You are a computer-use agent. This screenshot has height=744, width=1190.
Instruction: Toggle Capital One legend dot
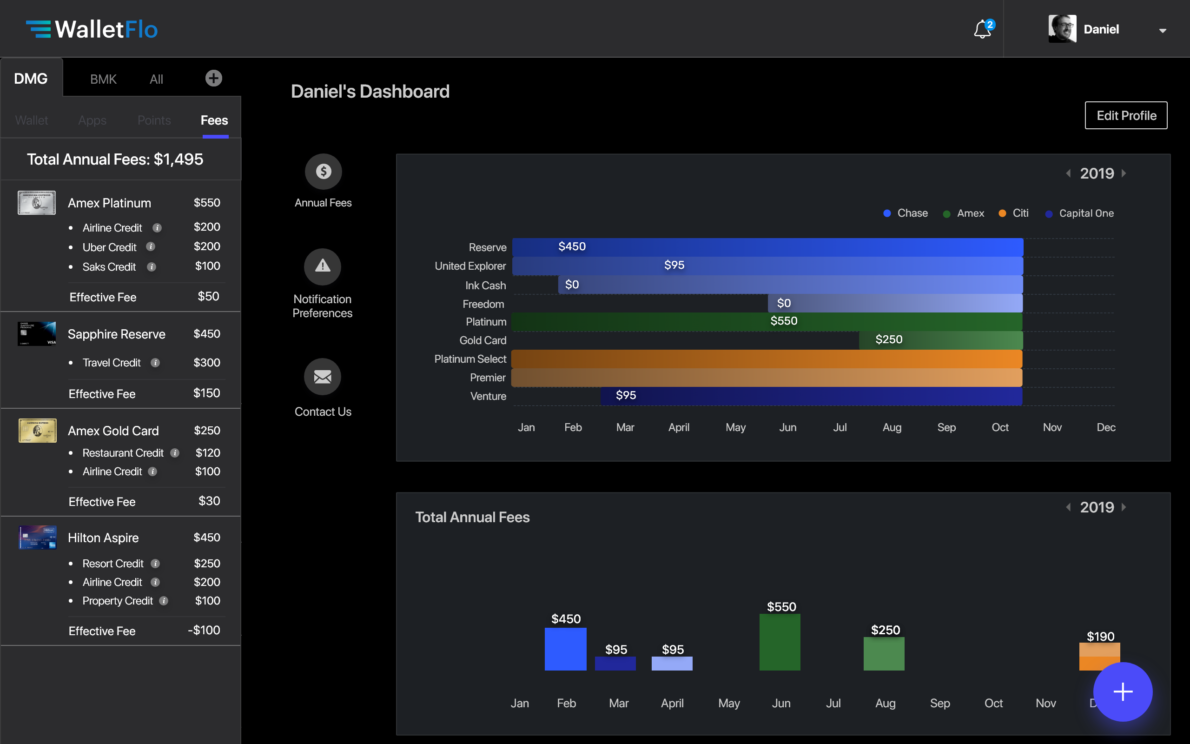tap(1049, 213)
